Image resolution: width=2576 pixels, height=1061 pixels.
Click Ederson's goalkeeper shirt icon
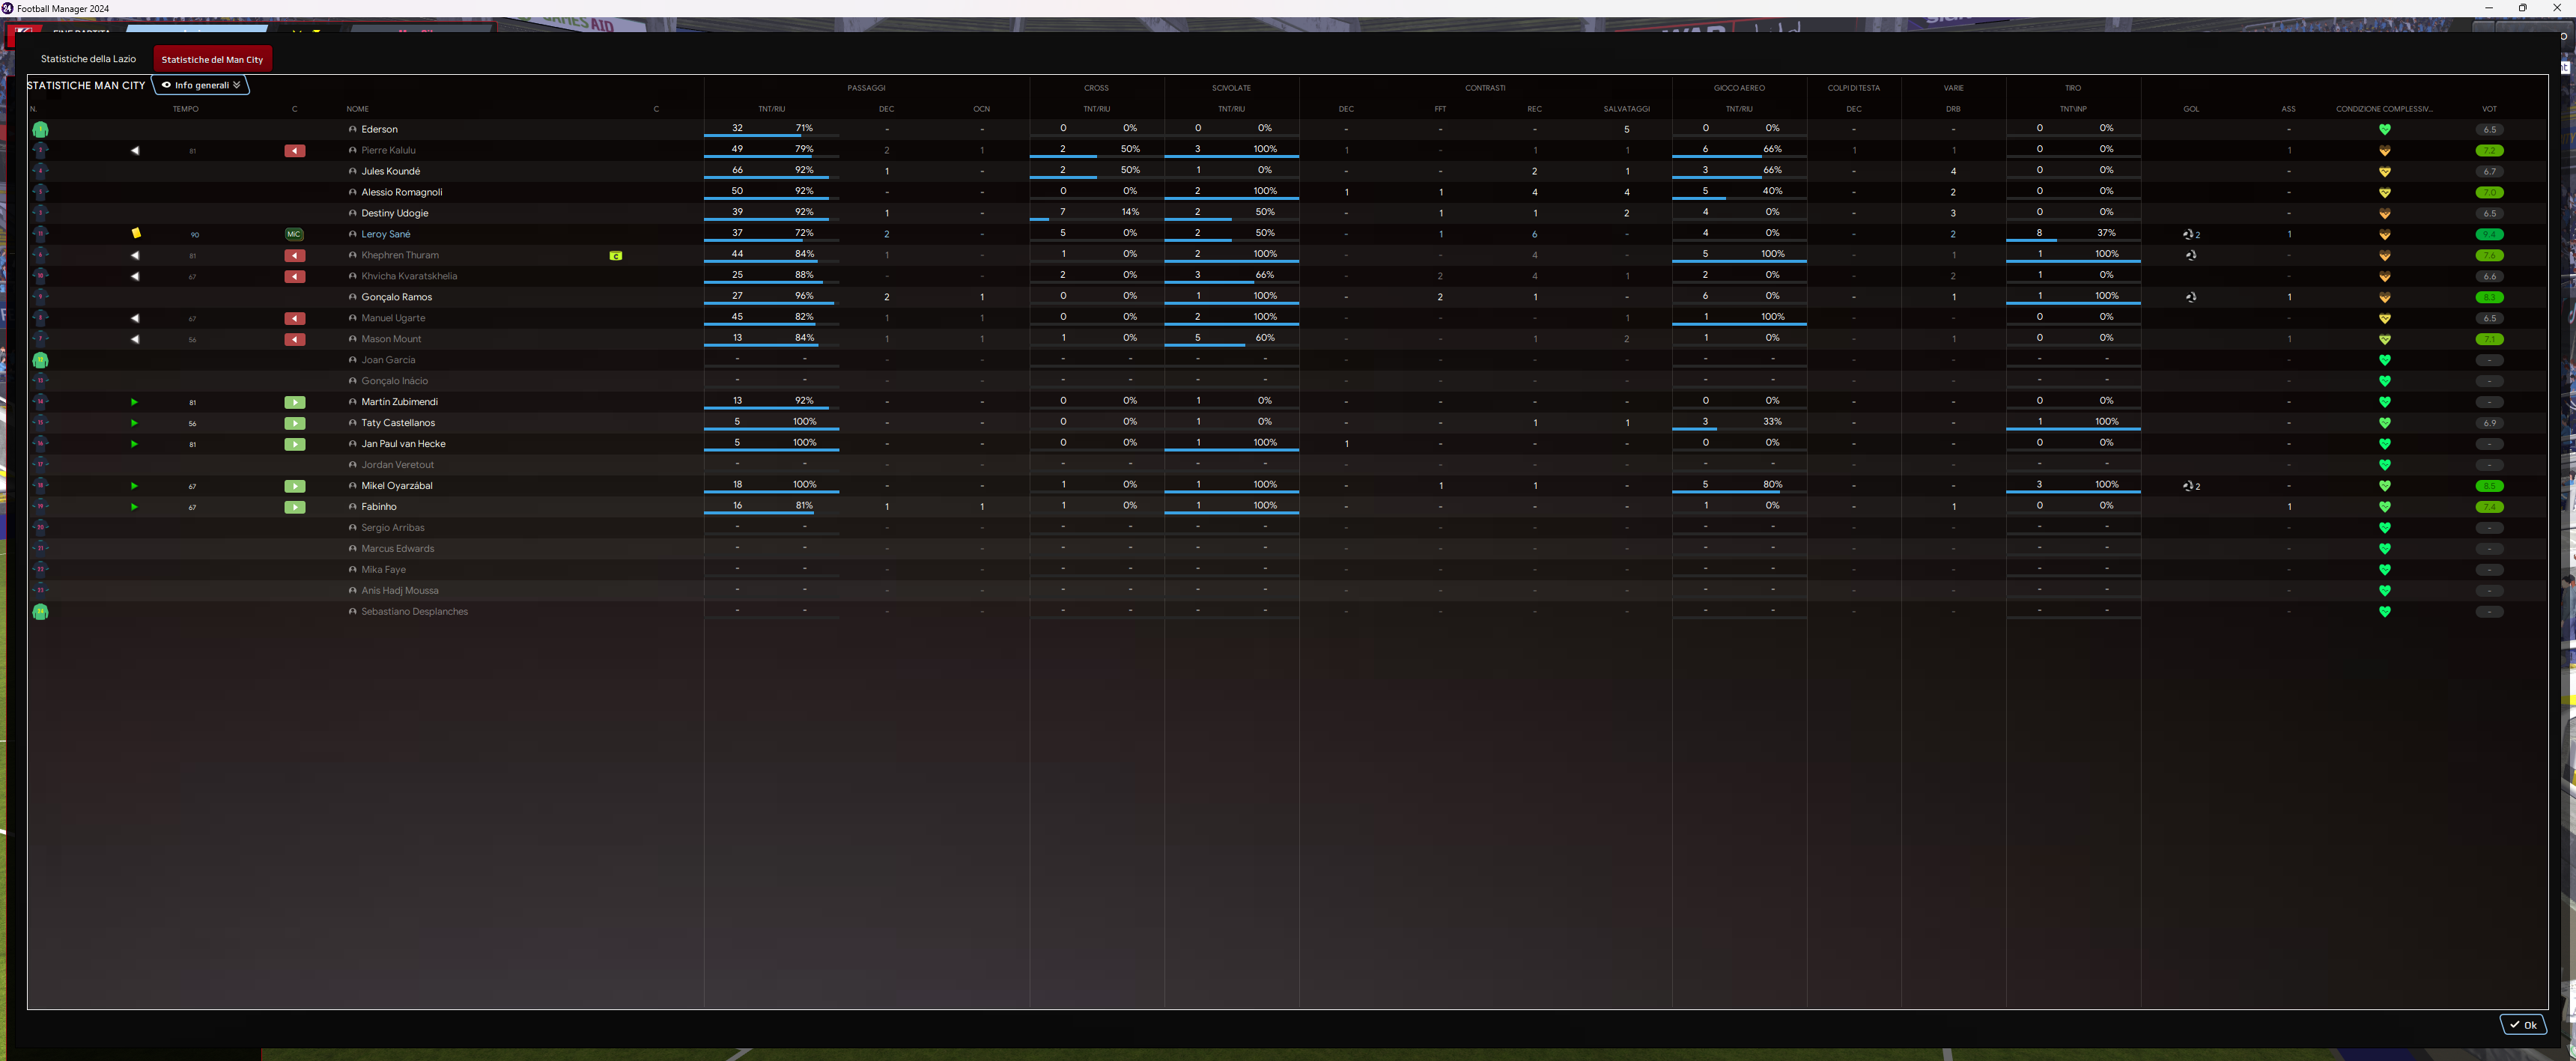coord(40,130)
